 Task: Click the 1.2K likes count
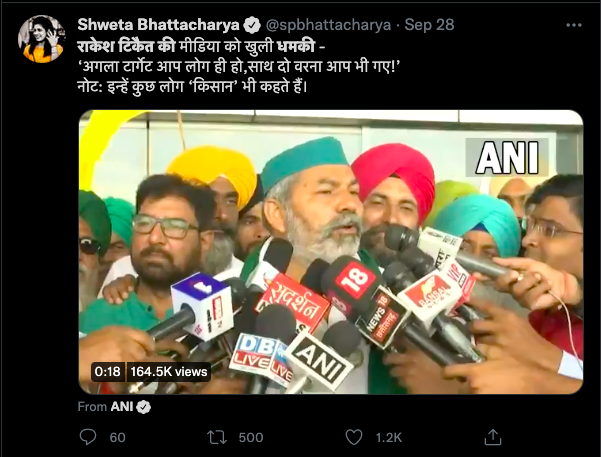pos(389,437)
